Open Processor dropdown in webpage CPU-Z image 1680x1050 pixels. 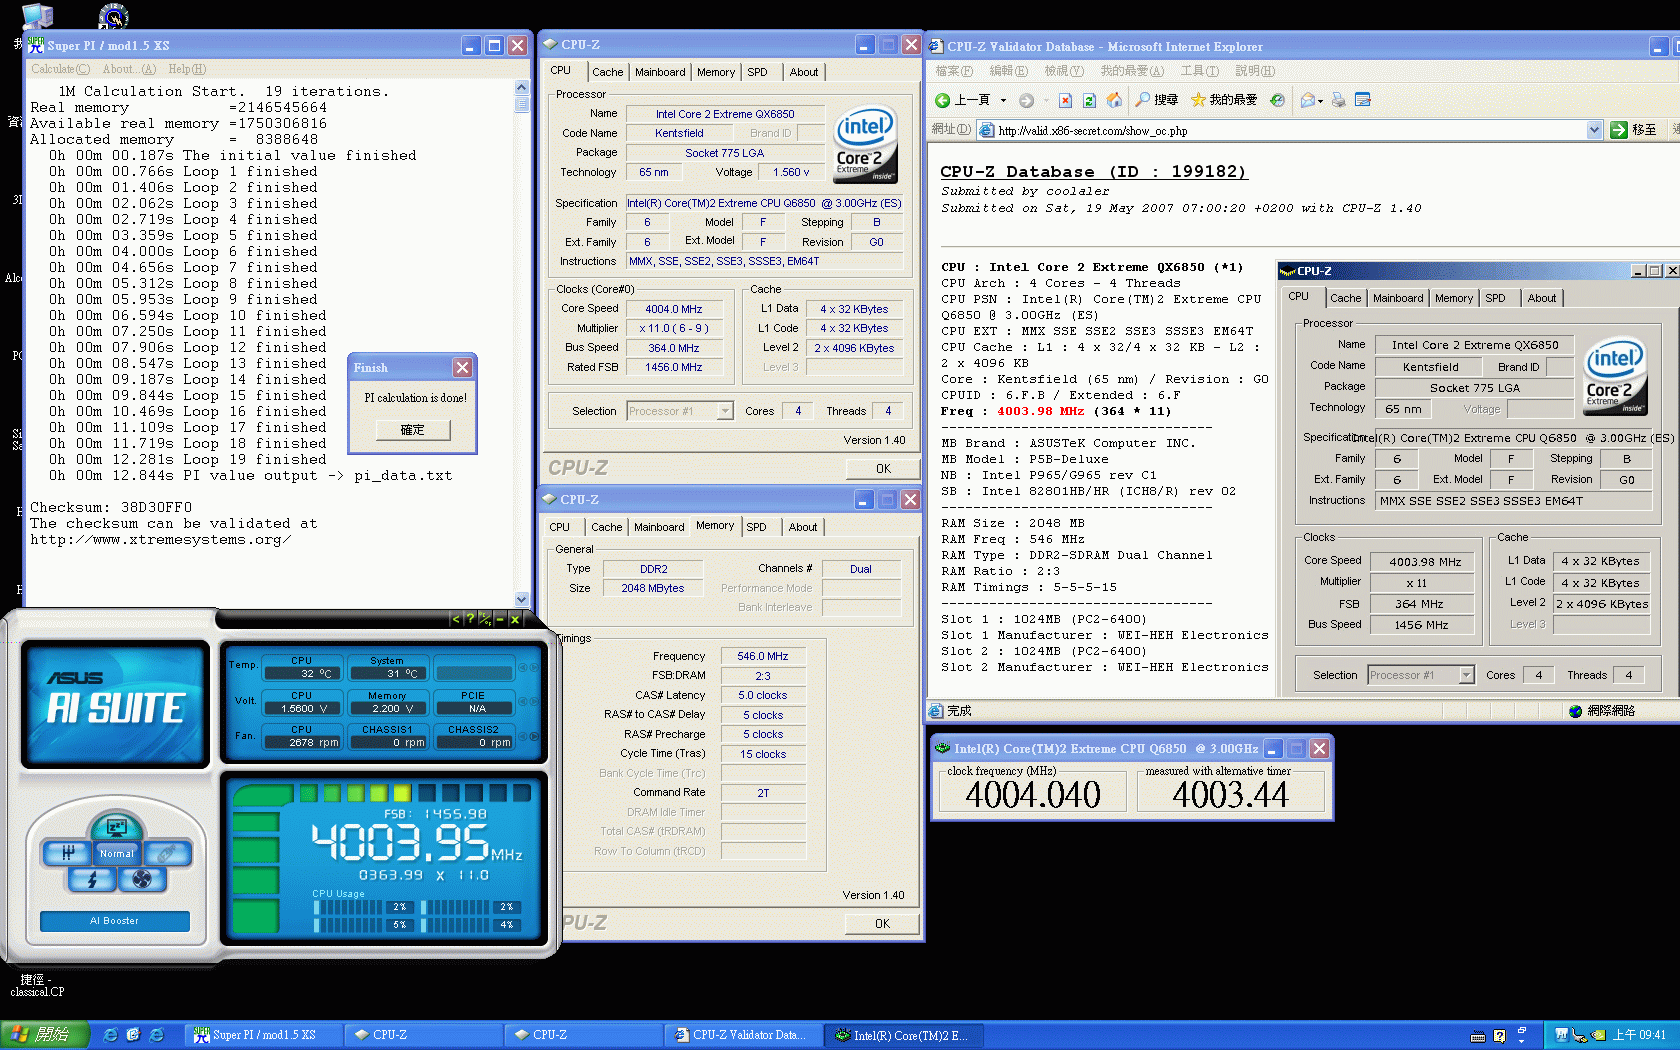coord(1466,675)
